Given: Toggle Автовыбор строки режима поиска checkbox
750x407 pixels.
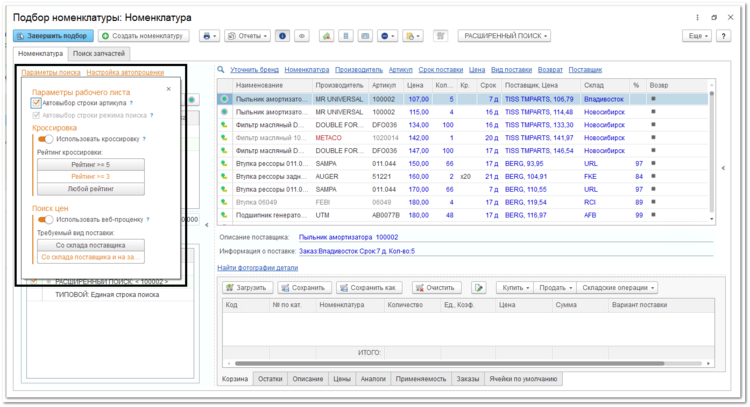Looking at the screenshot, I should click(36, 115).
